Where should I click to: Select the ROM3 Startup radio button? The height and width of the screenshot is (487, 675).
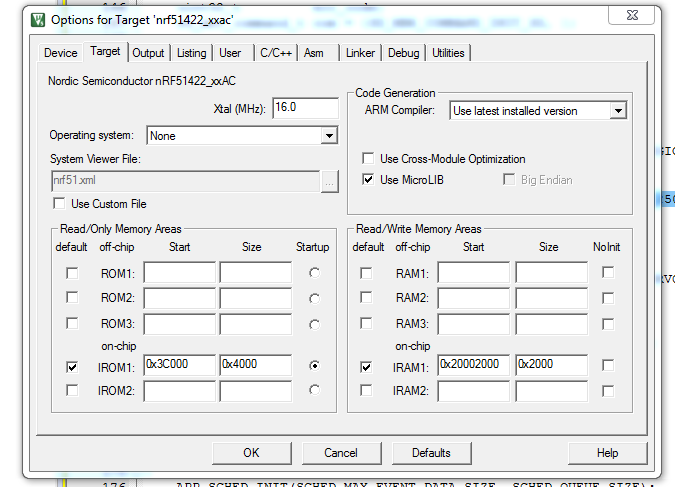315,324
